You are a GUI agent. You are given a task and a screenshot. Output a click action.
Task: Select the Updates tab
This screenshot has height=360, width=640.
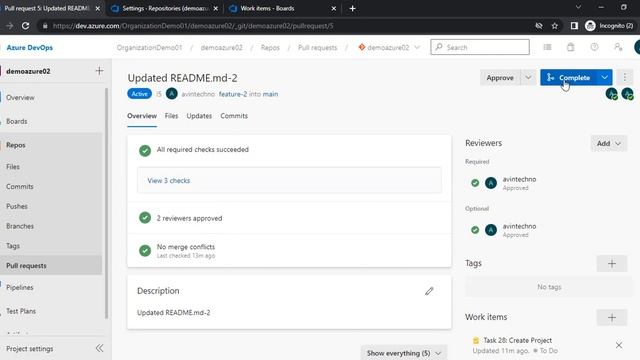click(x=199, y=116)
